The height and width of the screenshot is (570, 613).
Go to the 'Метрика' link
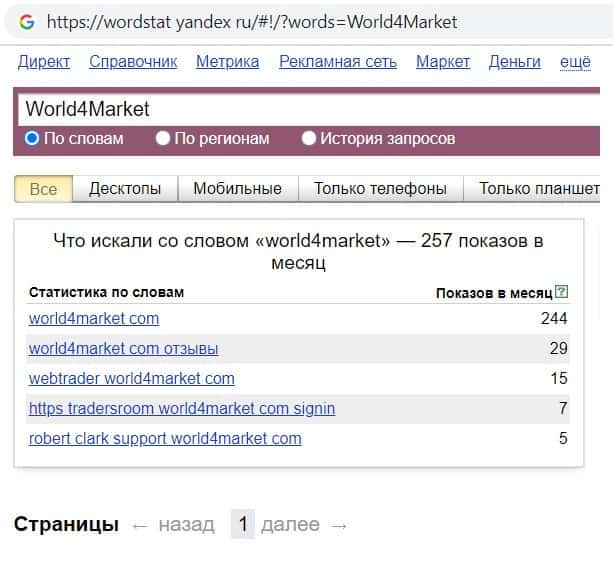[x=227, y=62]
